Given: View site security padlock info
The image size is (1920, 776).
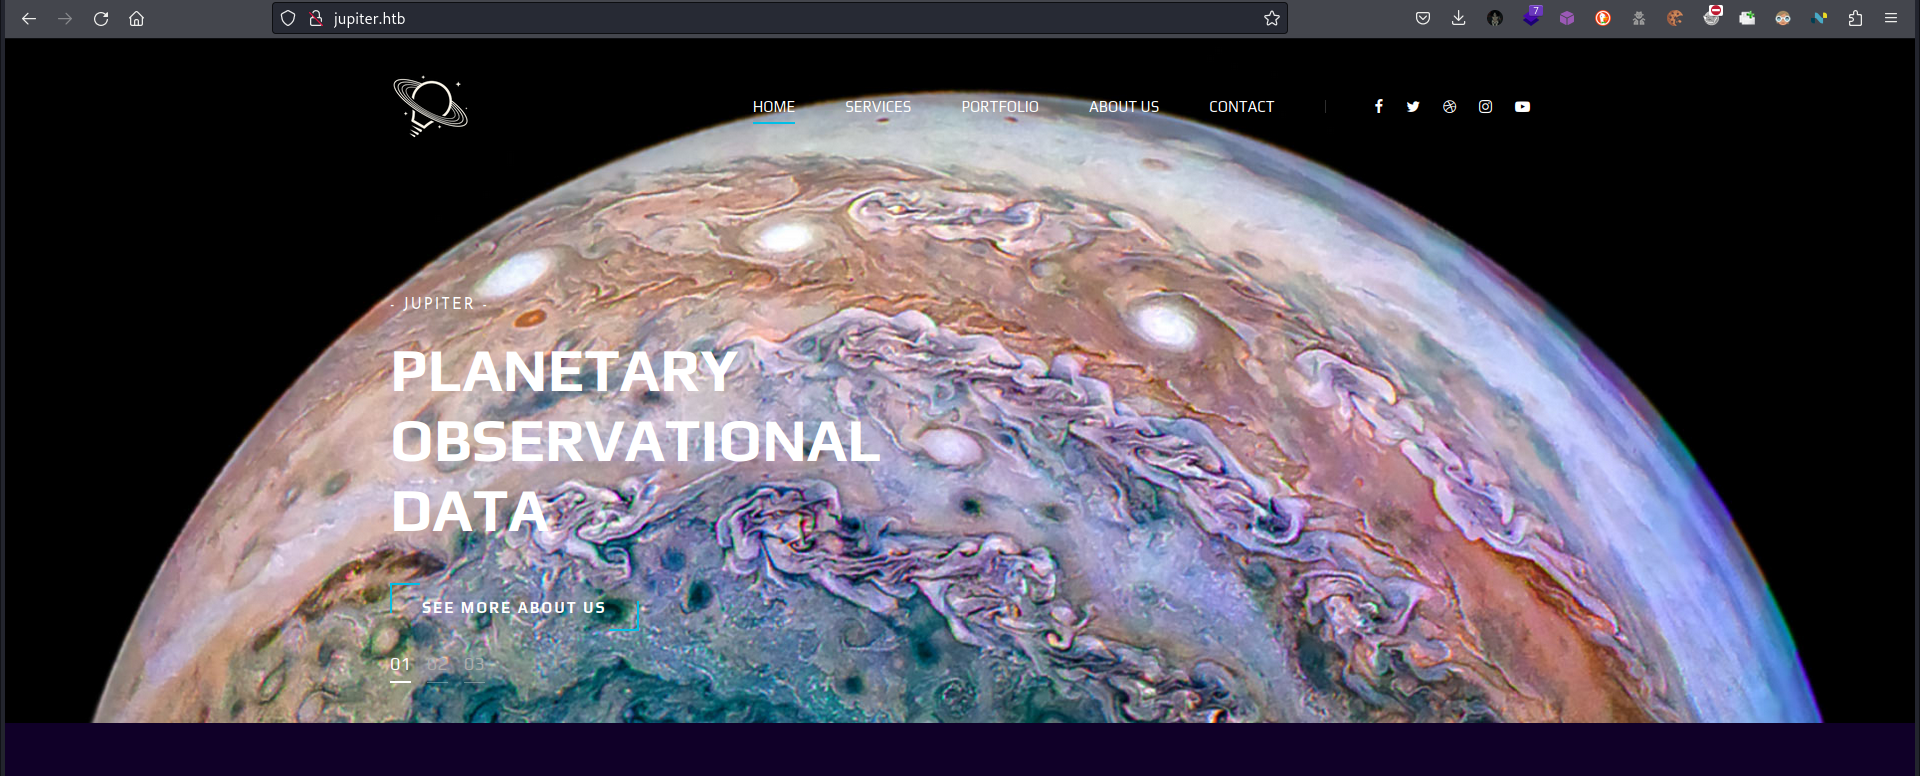Looking at the screenshot, I should (316, 18).
